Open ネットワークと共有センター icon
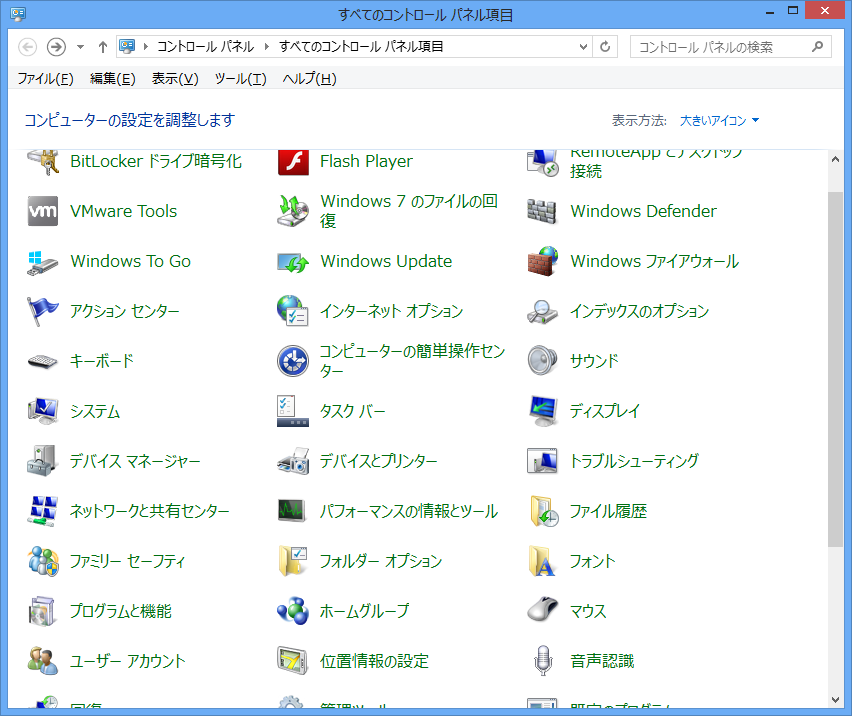The height and width of the screenshot is (716, 852). pos(43,511)
